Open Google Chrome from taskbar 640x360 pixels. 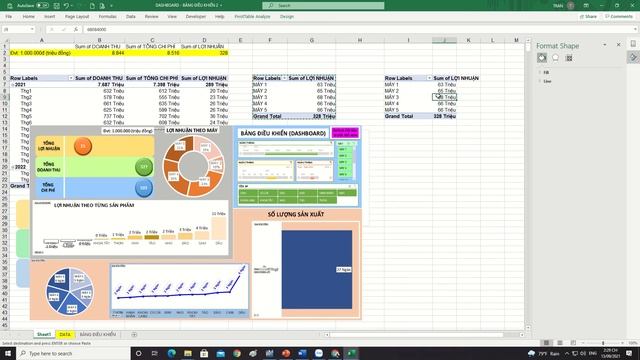tap(237, 353)
